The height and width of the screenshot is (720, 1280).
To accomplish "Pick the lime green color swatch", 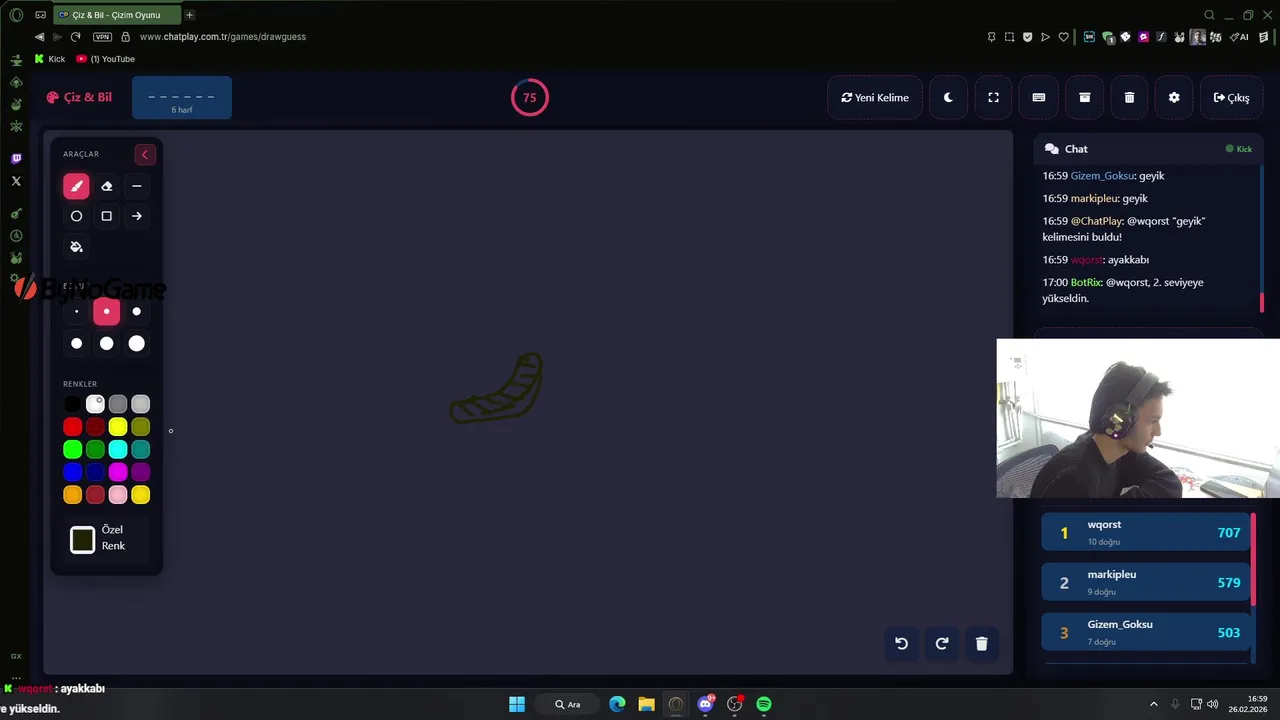I will coord(73,450).
